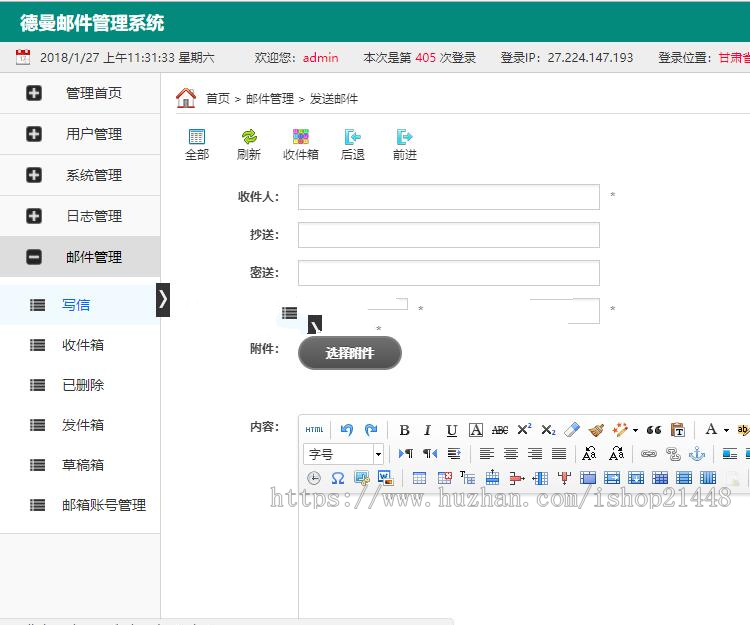755x625 pixels.
Task: Apply underline formatting
Action: (452, 430)
